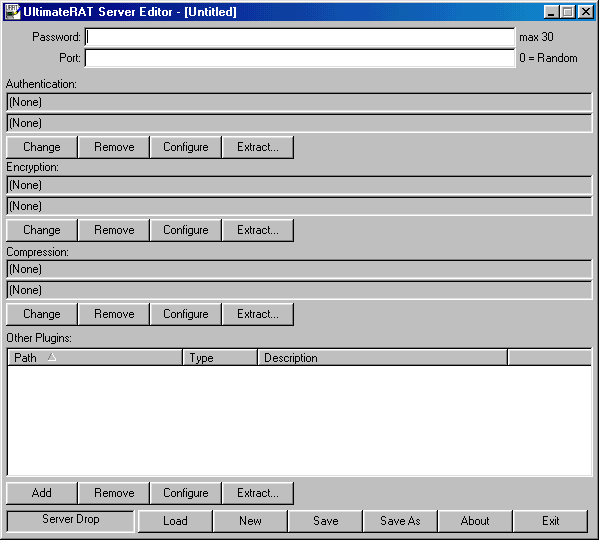Click Configure below the Other Plugins list
This screenshot has width=599, height=540.
click(x=186, y=493)
